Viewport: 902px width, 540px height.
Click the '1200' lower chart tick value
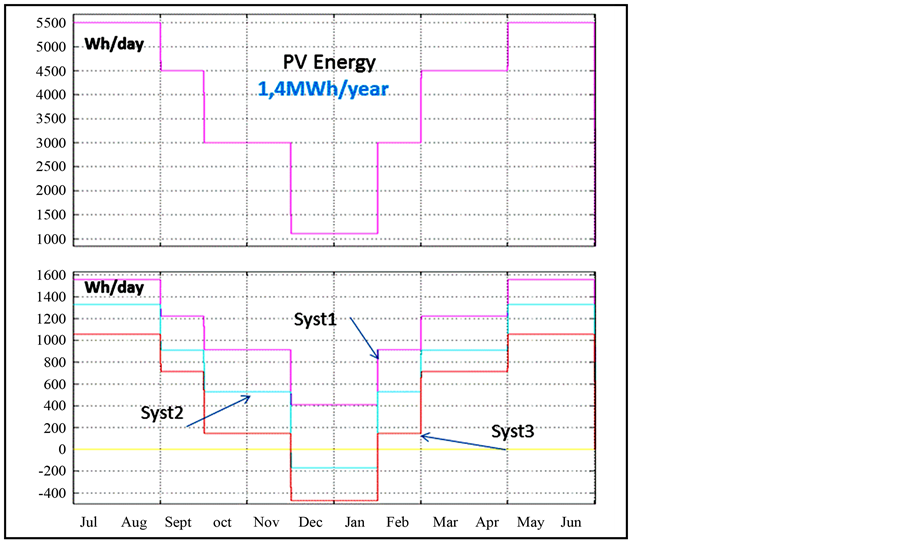pyautogui.click(x=52, y=319)
